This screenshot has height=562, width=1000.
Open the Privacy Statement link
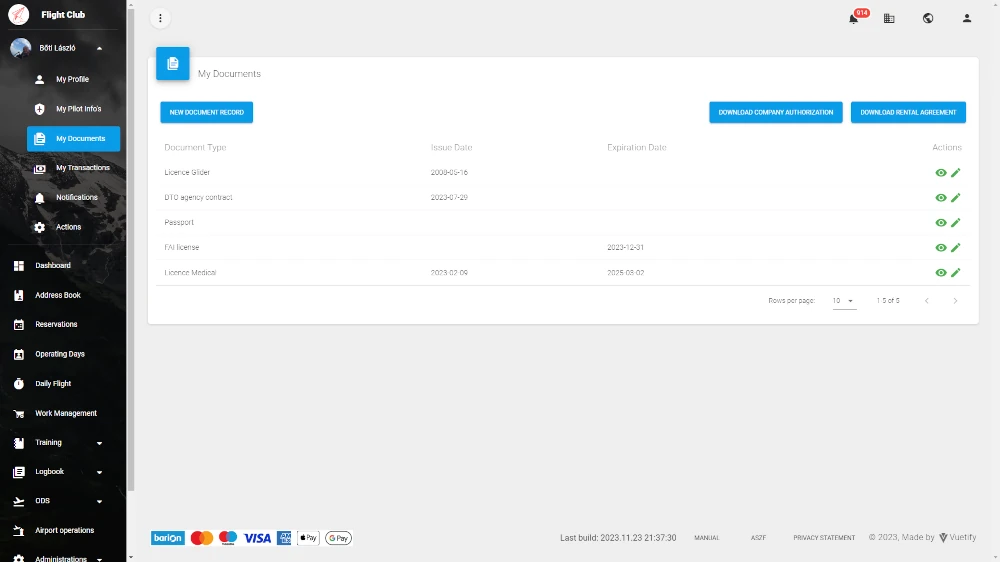coord(824,538)
